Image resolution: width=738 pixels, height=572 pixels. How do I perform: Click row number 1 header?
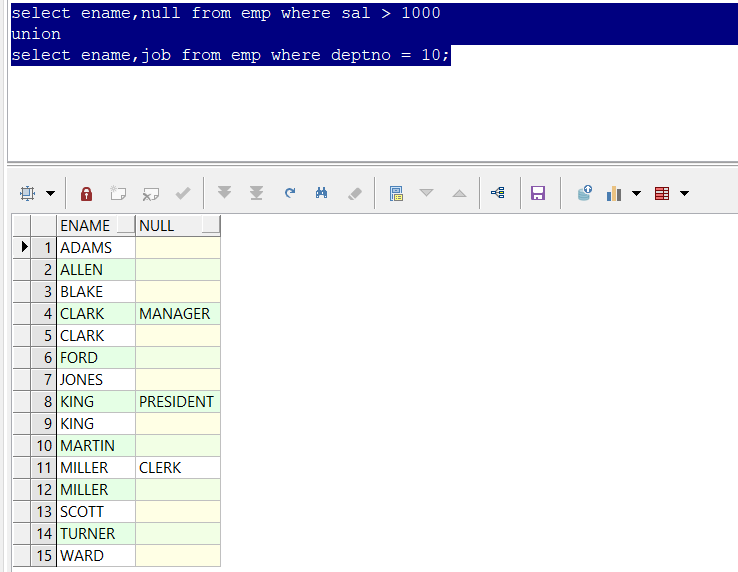(x=44, y=248)
